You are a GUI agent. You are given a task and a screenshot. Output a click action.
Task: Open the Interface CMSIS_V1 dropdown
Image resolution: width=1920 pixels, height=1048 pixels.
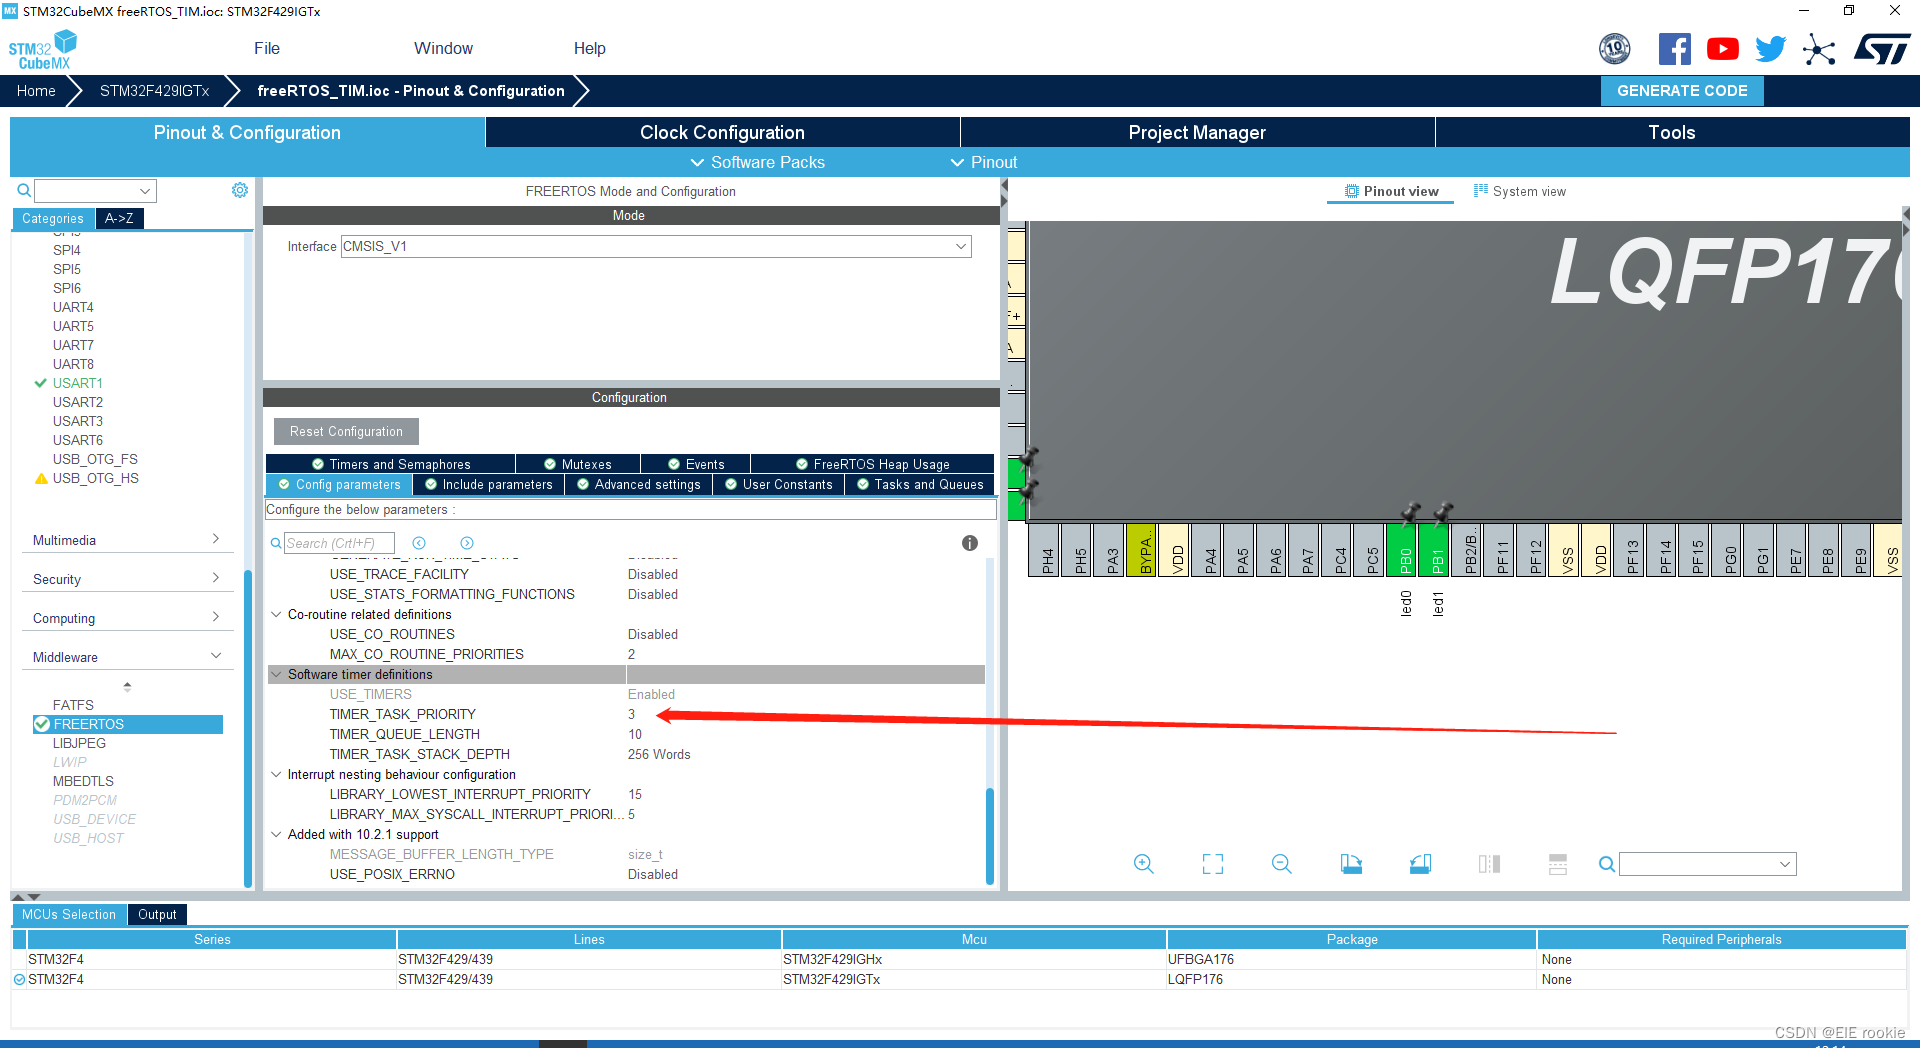tap(656, 246)
